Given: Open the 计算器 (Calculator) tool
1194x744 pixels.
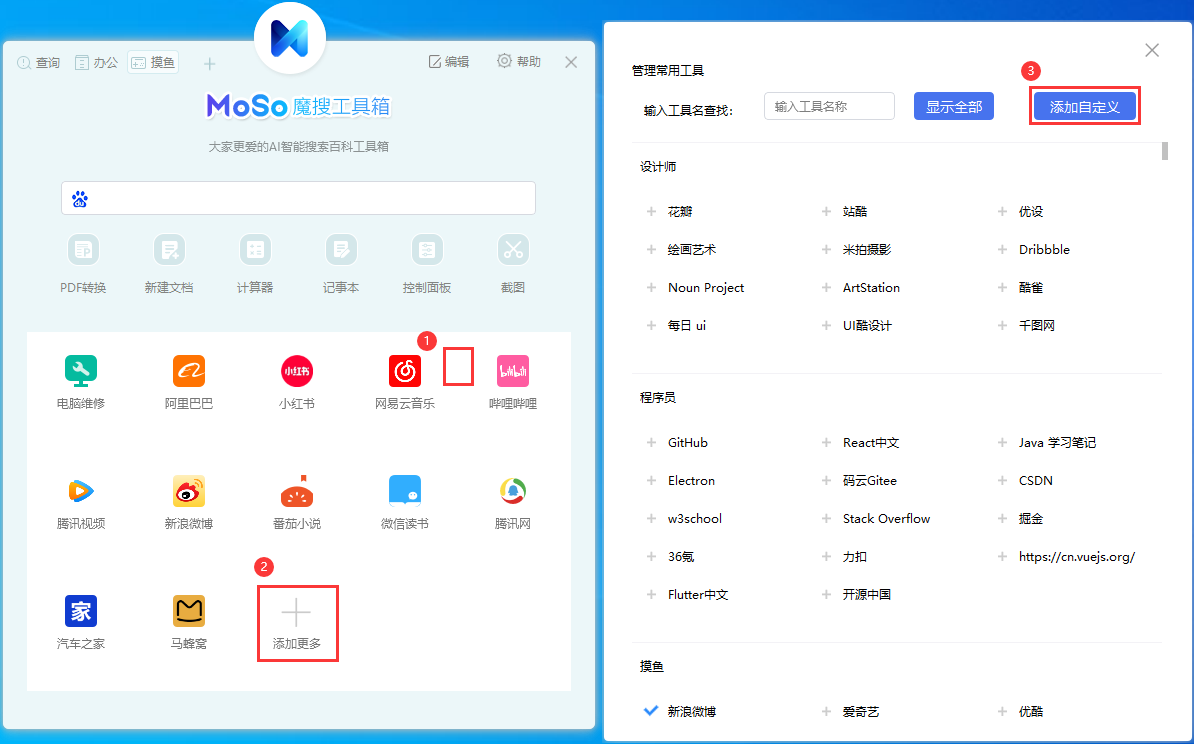Looking at the screenshot, I should point(254,263).
